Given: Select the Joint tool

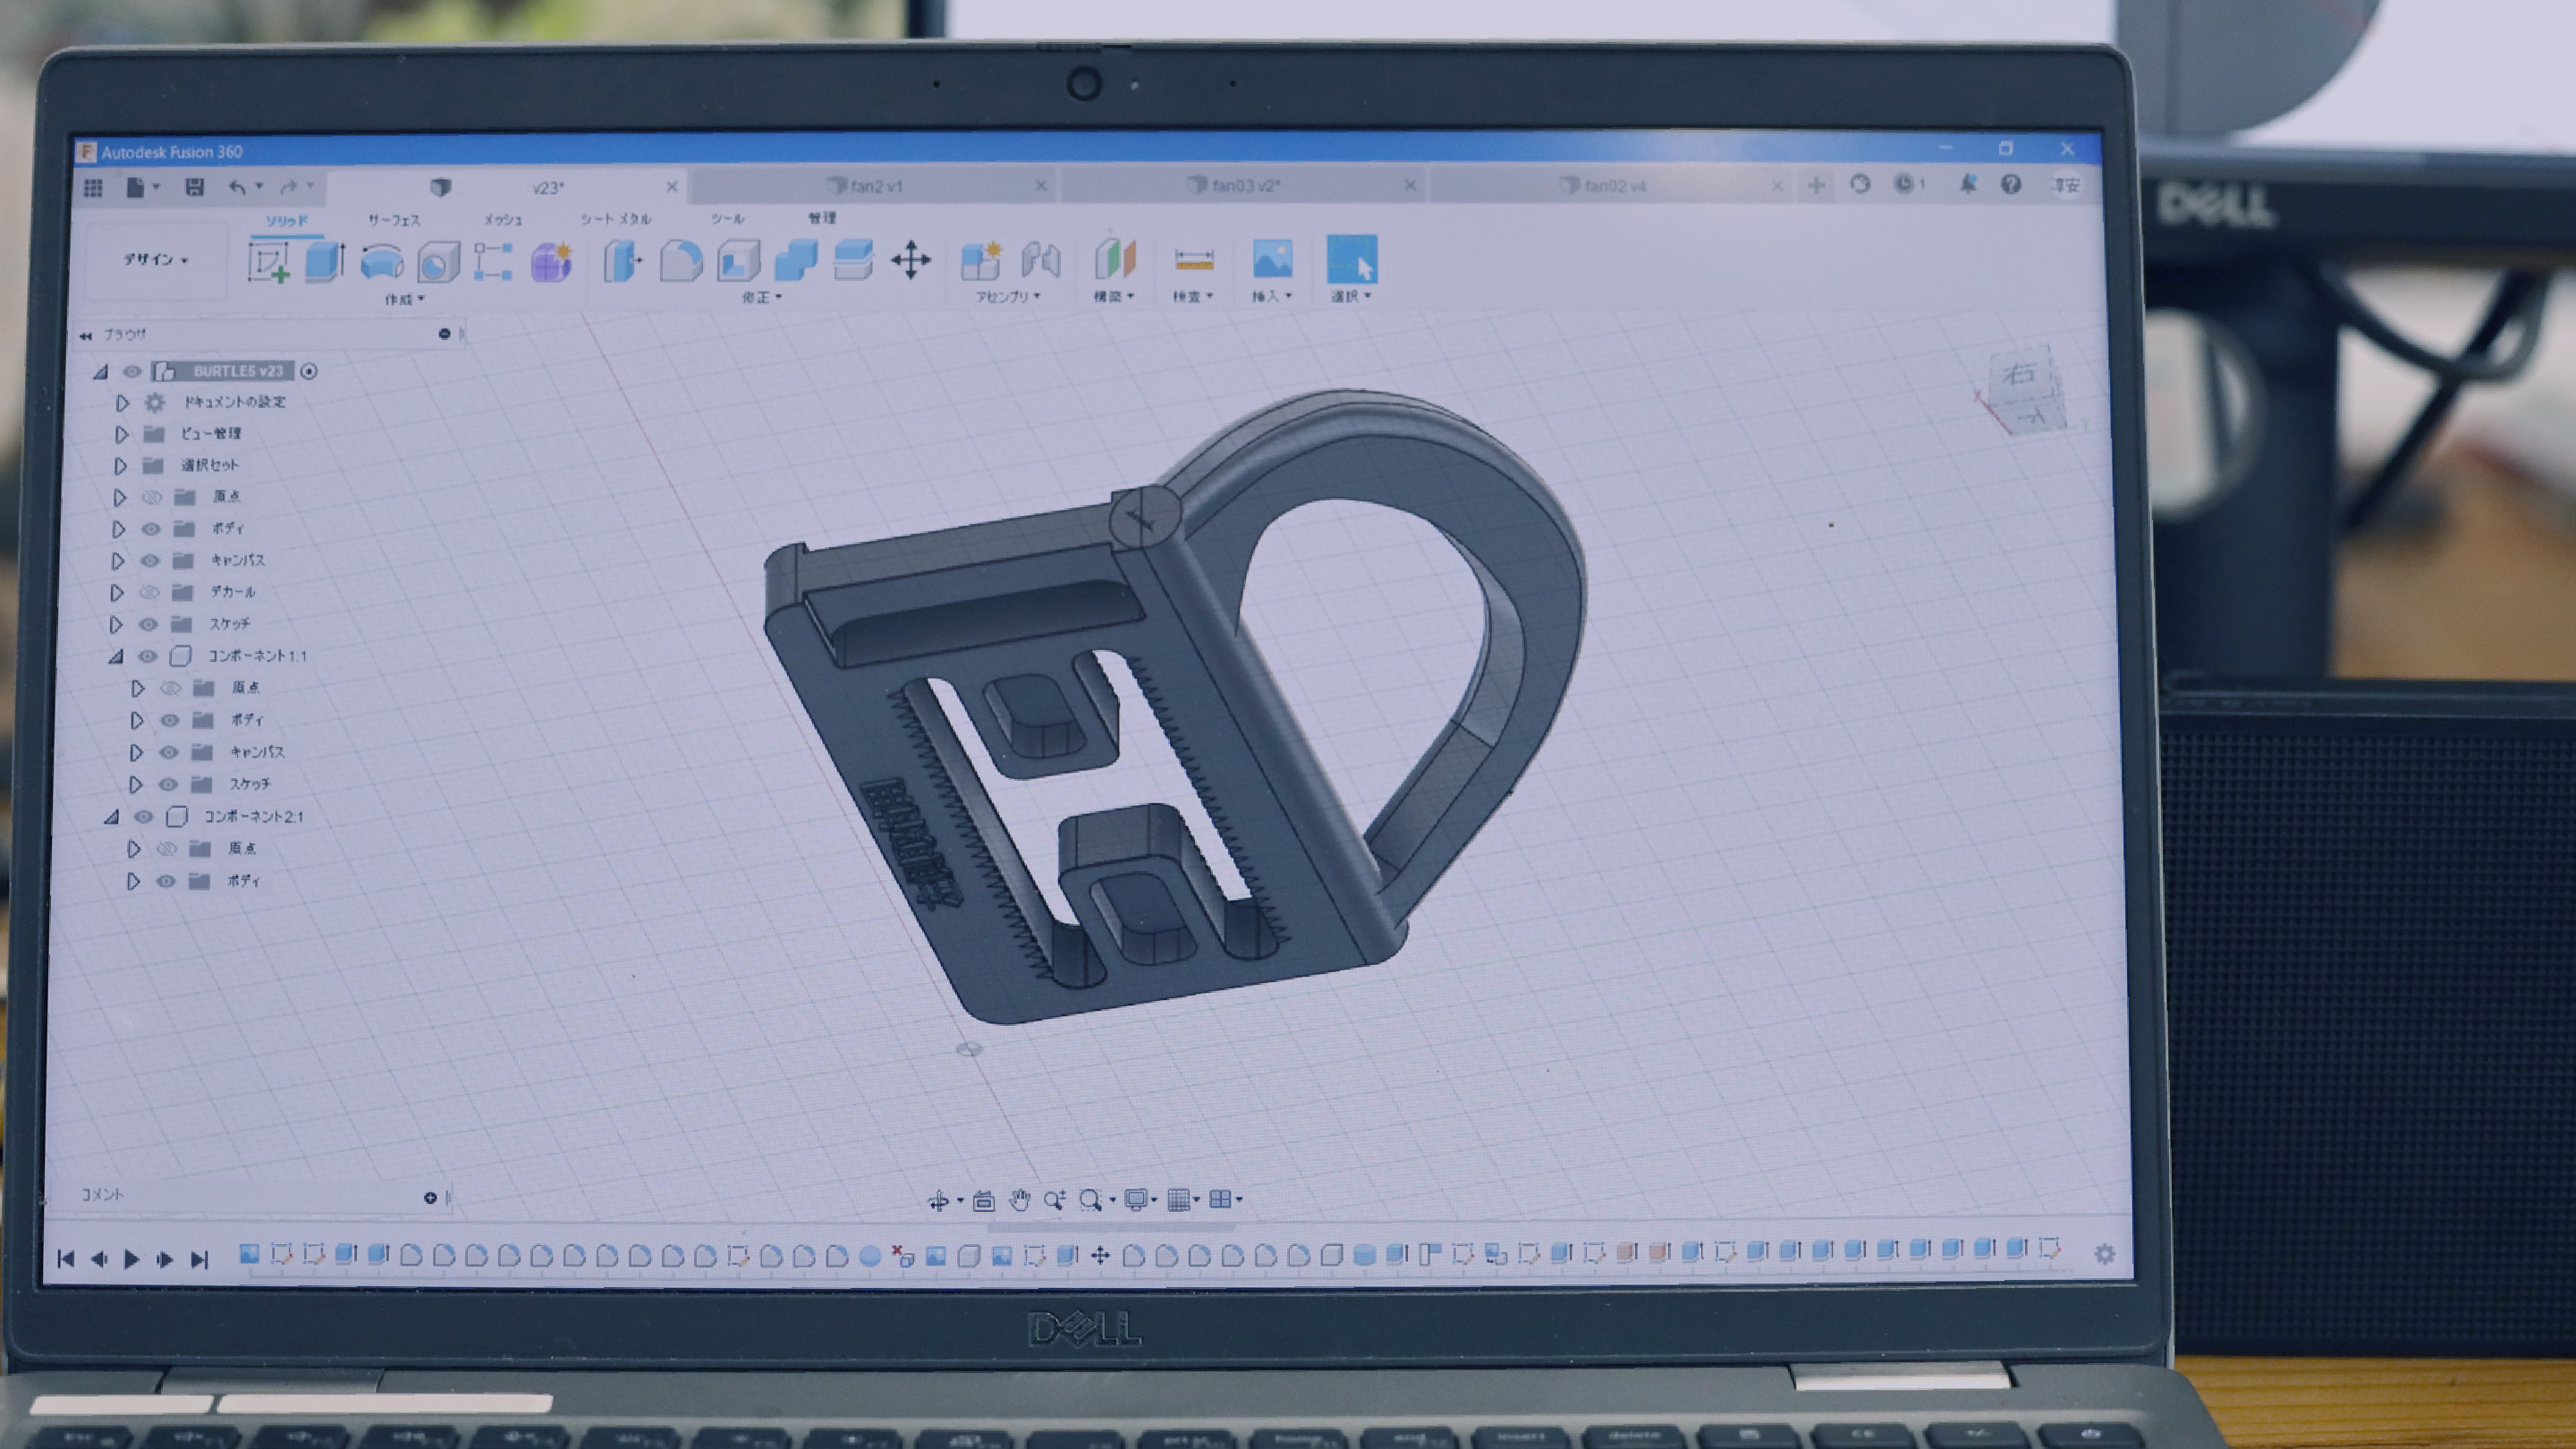Looking at the screenshot, I should pos(1040,260).
